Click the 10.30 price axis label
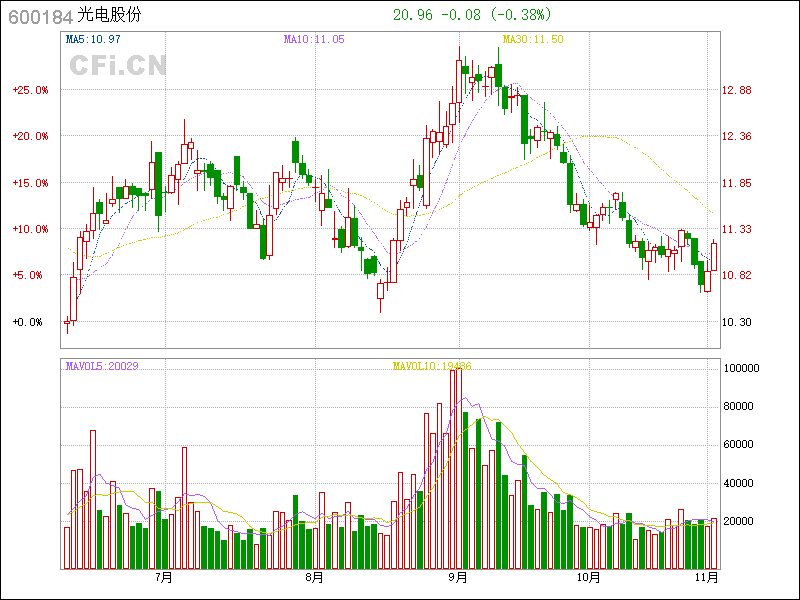The width and height of the screenshot is (800, 600). [x=736, y=322]
